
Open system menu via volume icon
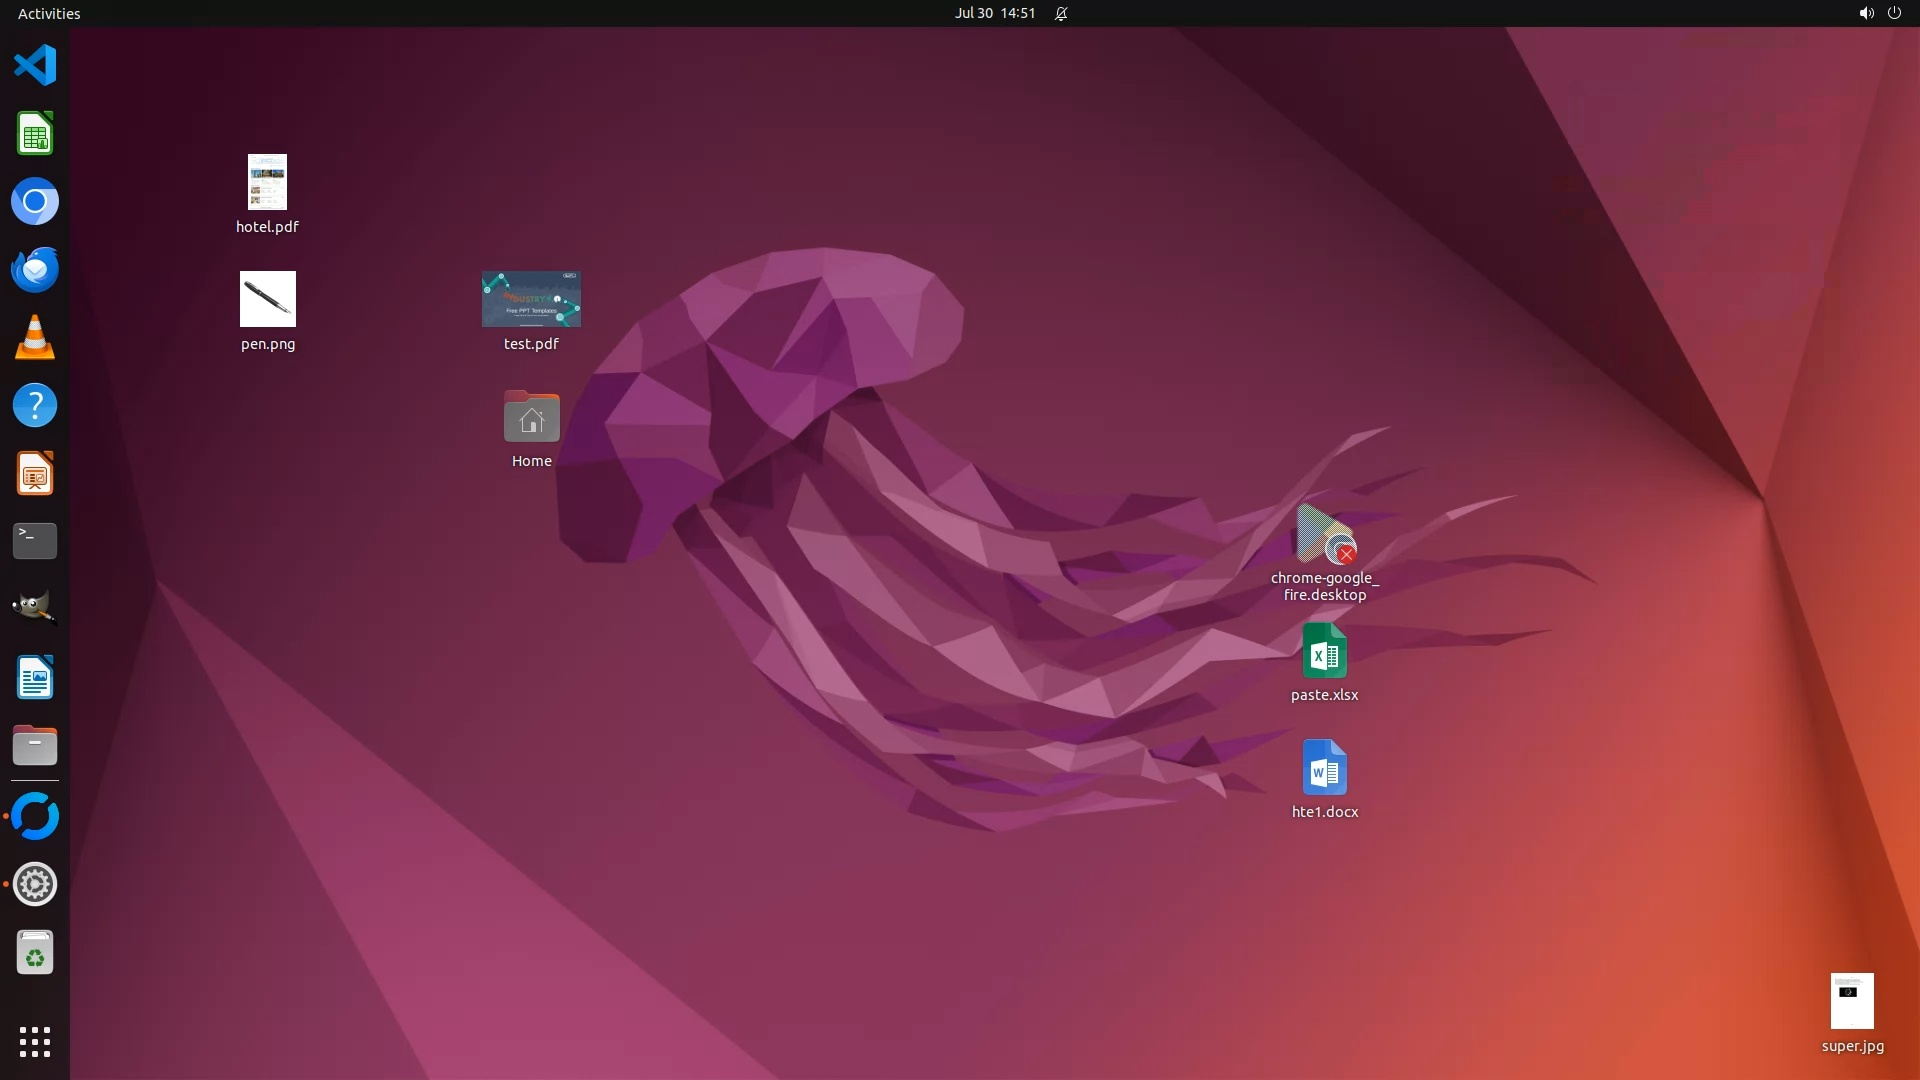[1866, 13]
